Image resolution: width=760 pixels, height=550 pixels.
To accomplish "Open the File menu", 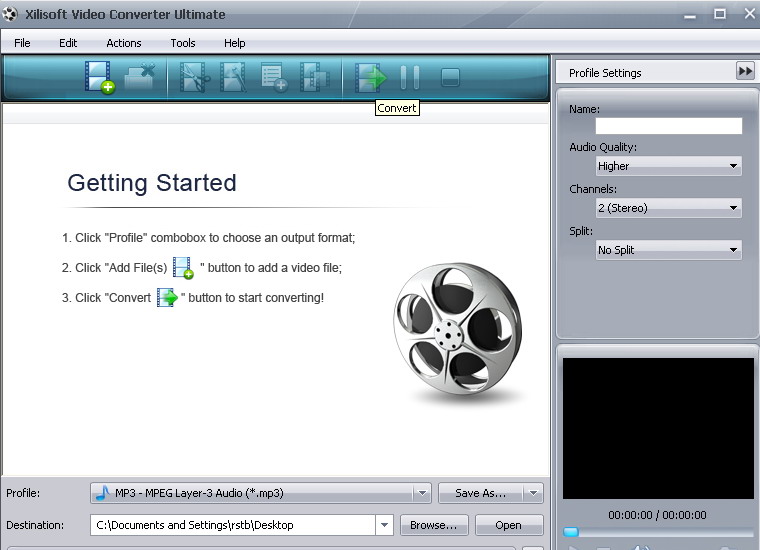I will coord(22,43).
